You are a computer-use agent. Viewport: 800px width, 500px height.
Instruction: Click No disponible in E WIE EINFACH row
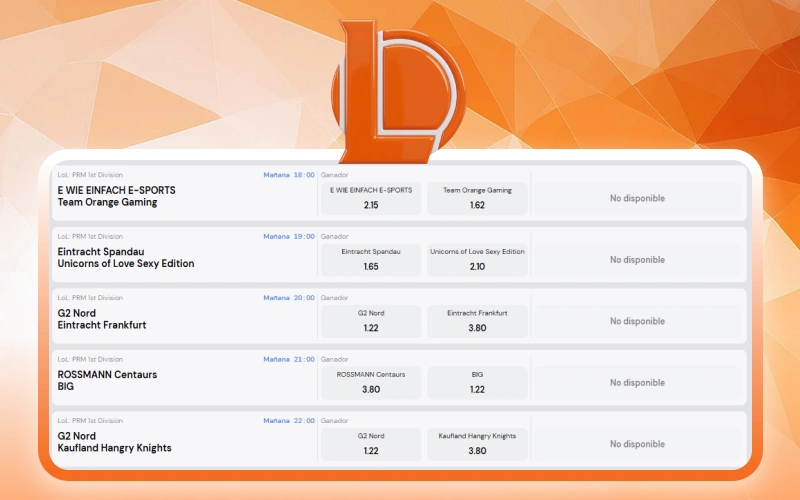point(637,198)
